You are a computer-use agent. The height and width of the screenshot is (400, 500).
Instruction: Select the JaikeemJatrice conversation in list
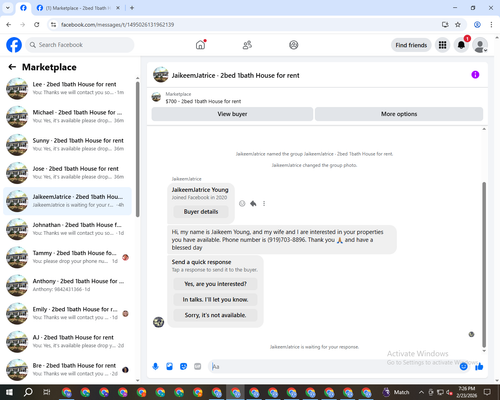67,201
